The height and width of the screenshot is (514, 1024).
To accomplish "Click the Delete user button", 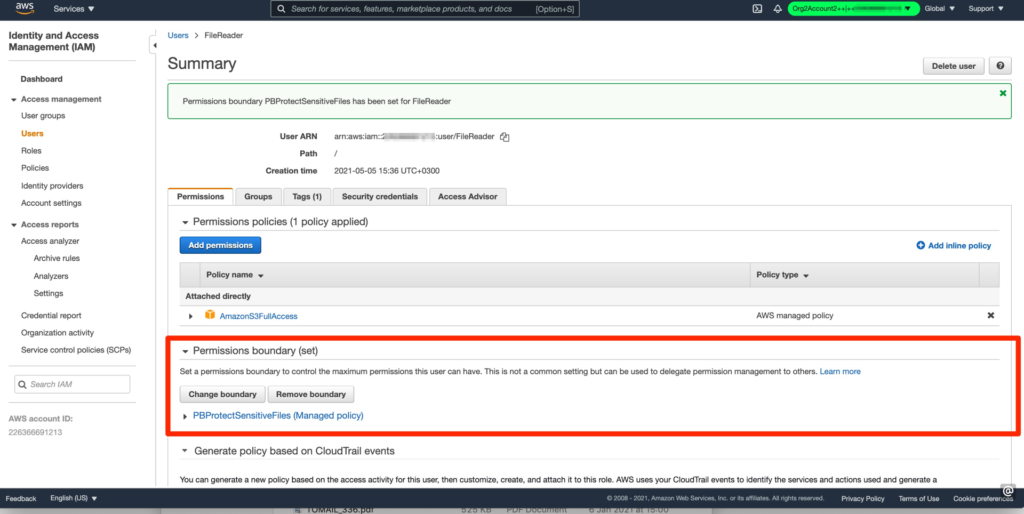I will coord(953,66).
